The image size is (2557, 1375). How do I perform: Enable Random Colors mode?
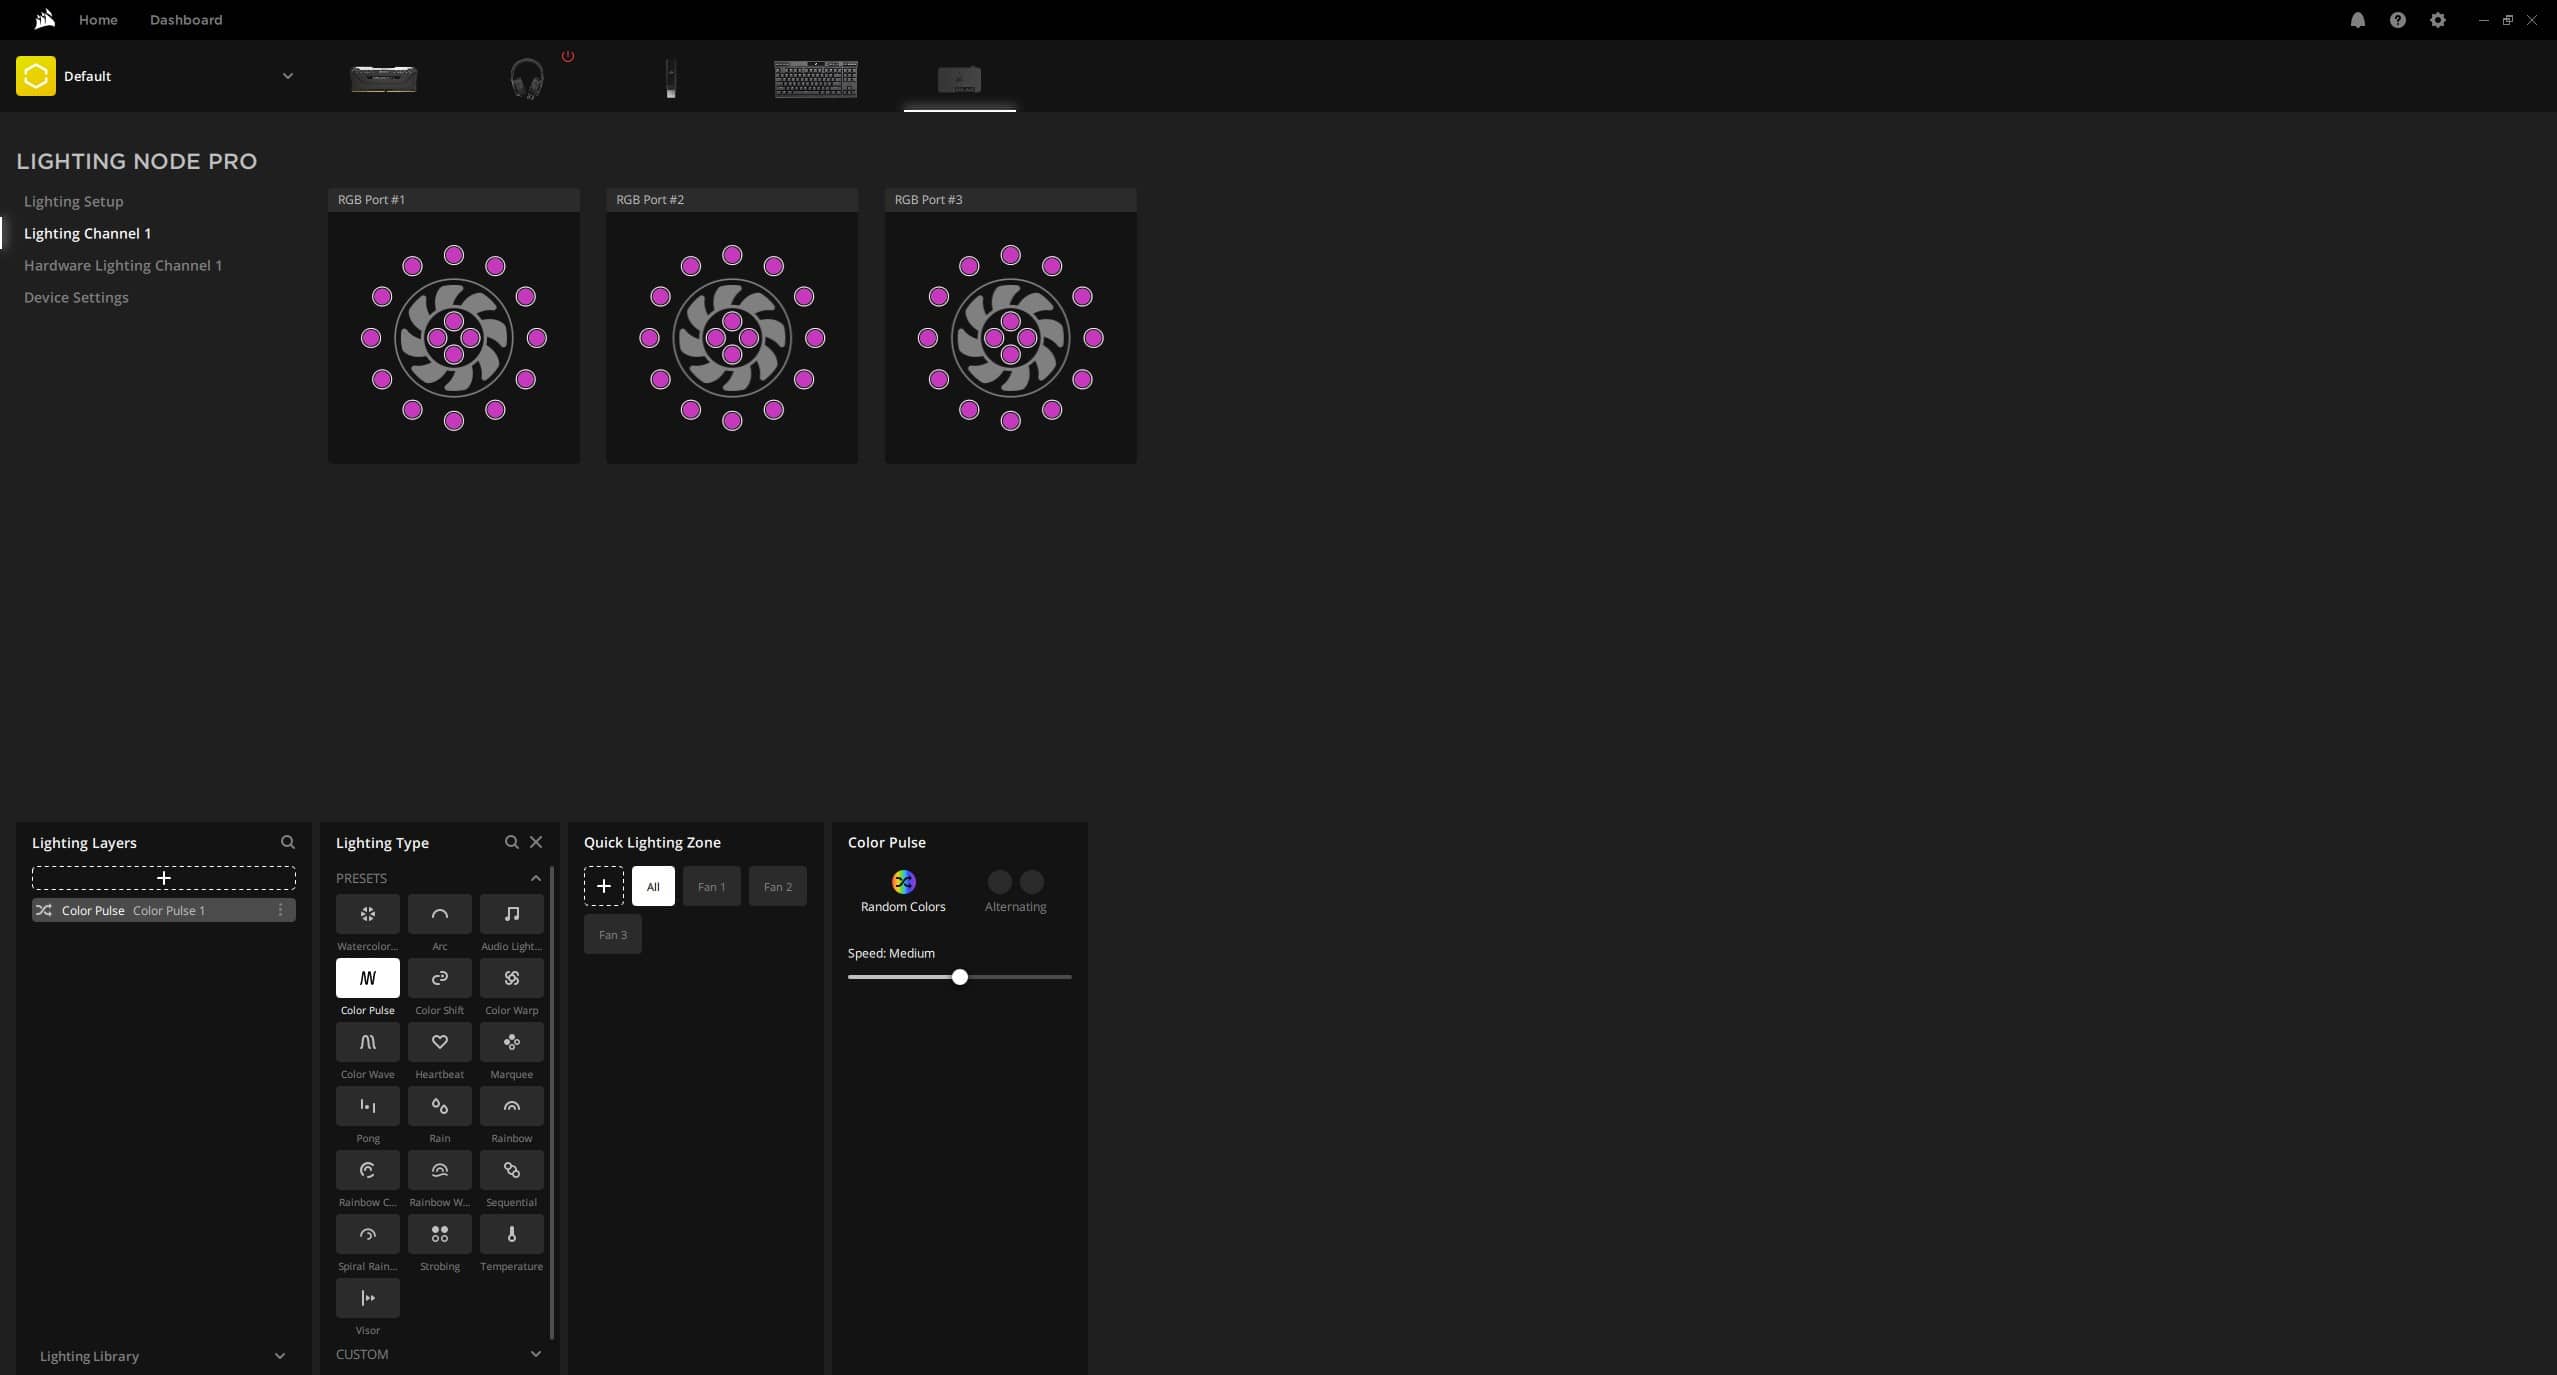[903, 891]
